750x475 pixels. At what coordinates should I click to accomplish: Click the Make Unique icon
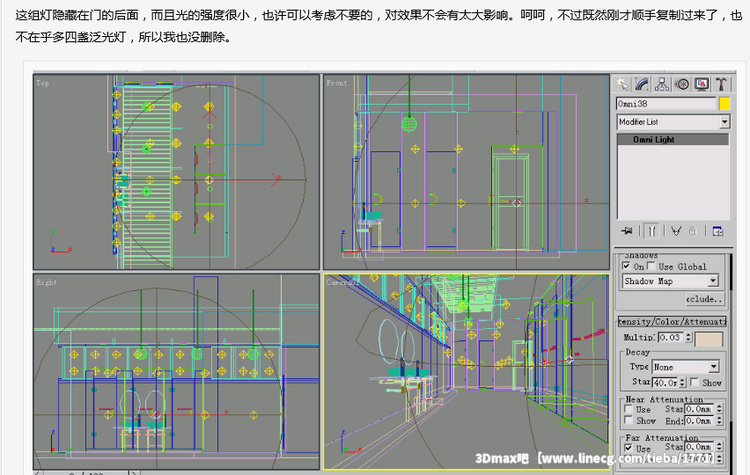coord(676,231)
